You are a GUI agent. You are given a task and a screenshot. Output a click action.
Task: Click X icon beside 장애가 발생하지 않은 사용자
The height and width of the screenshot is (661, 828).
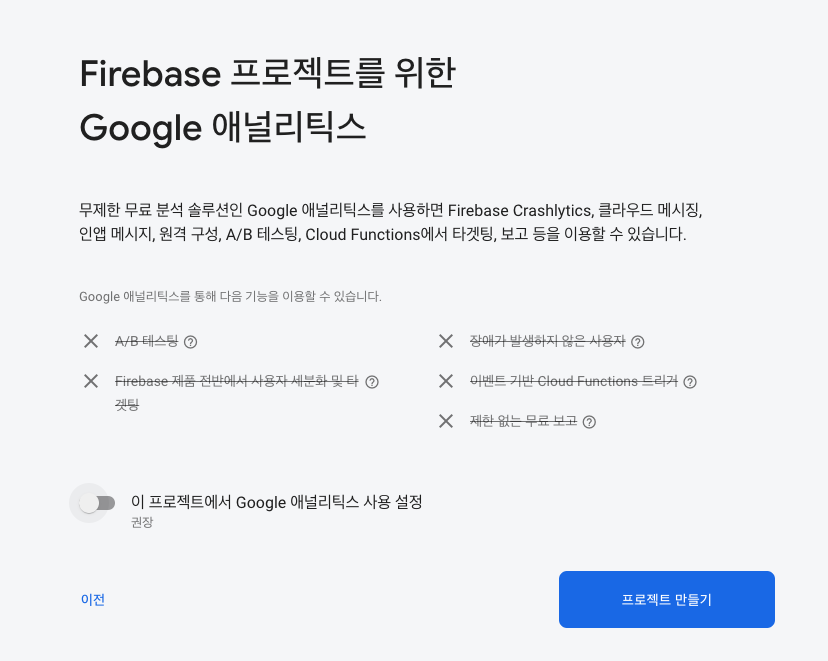(446, 341)
